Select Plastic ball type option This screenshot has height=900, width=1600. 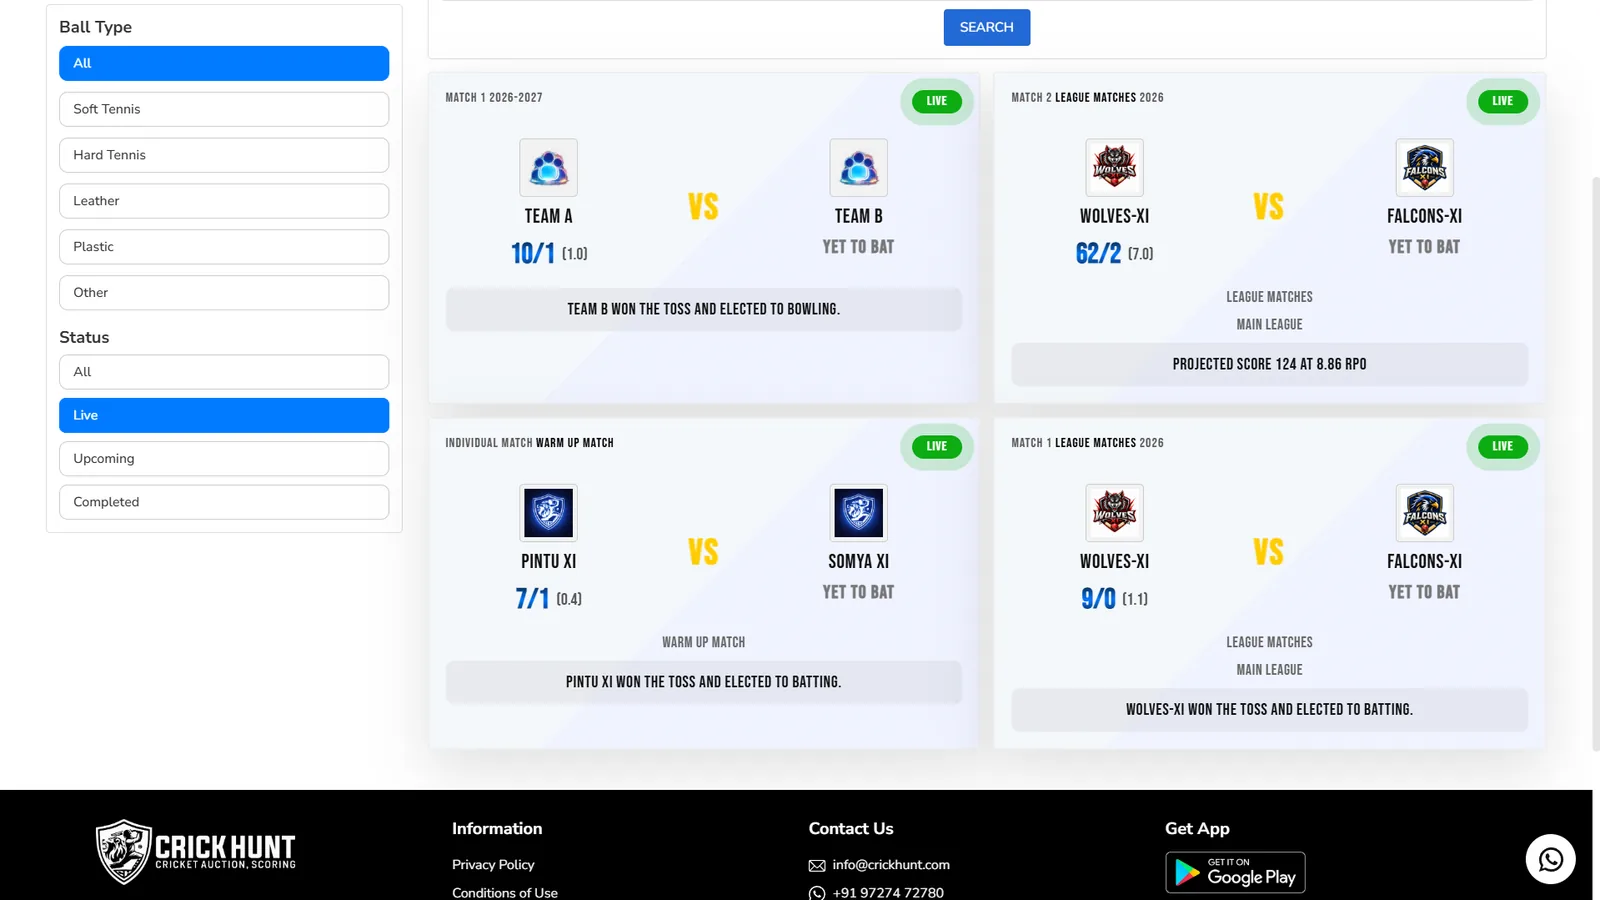point(224,247)
